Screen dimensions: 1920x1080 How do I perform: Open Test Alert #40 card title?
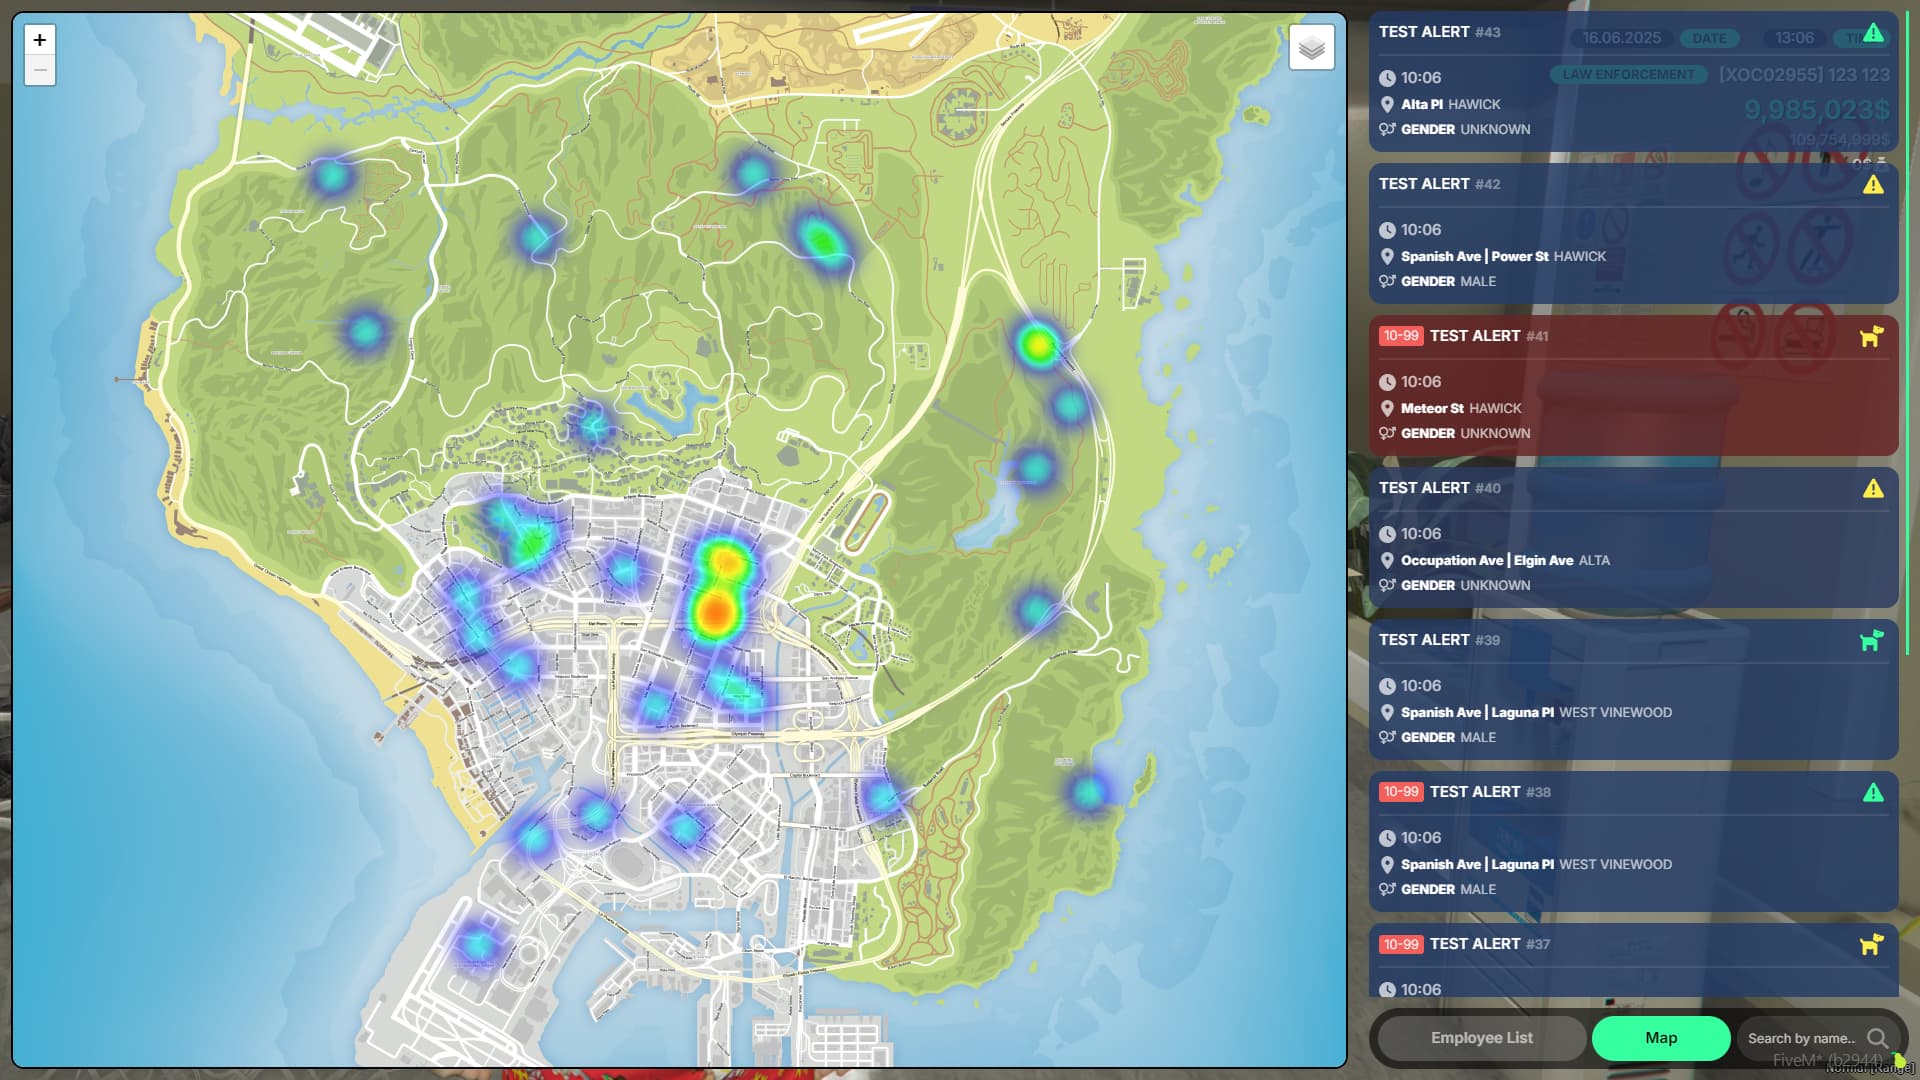1439,488
